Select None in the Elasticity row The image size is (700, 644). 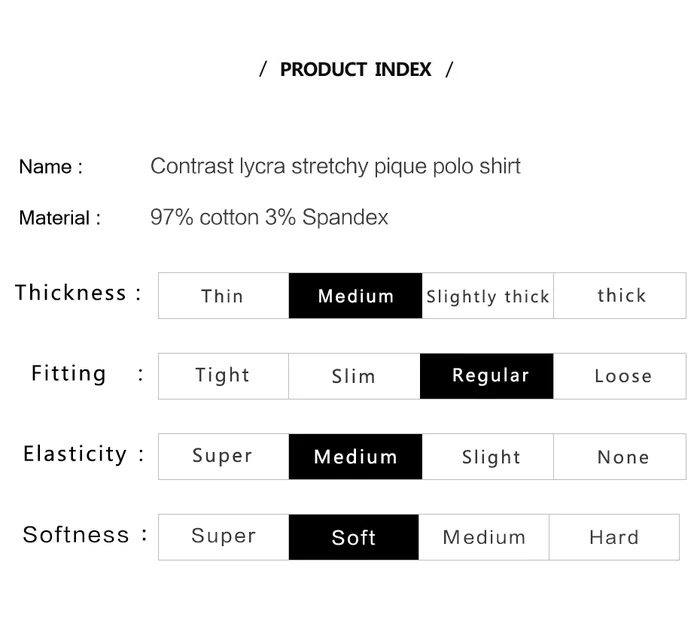(620, 457)
